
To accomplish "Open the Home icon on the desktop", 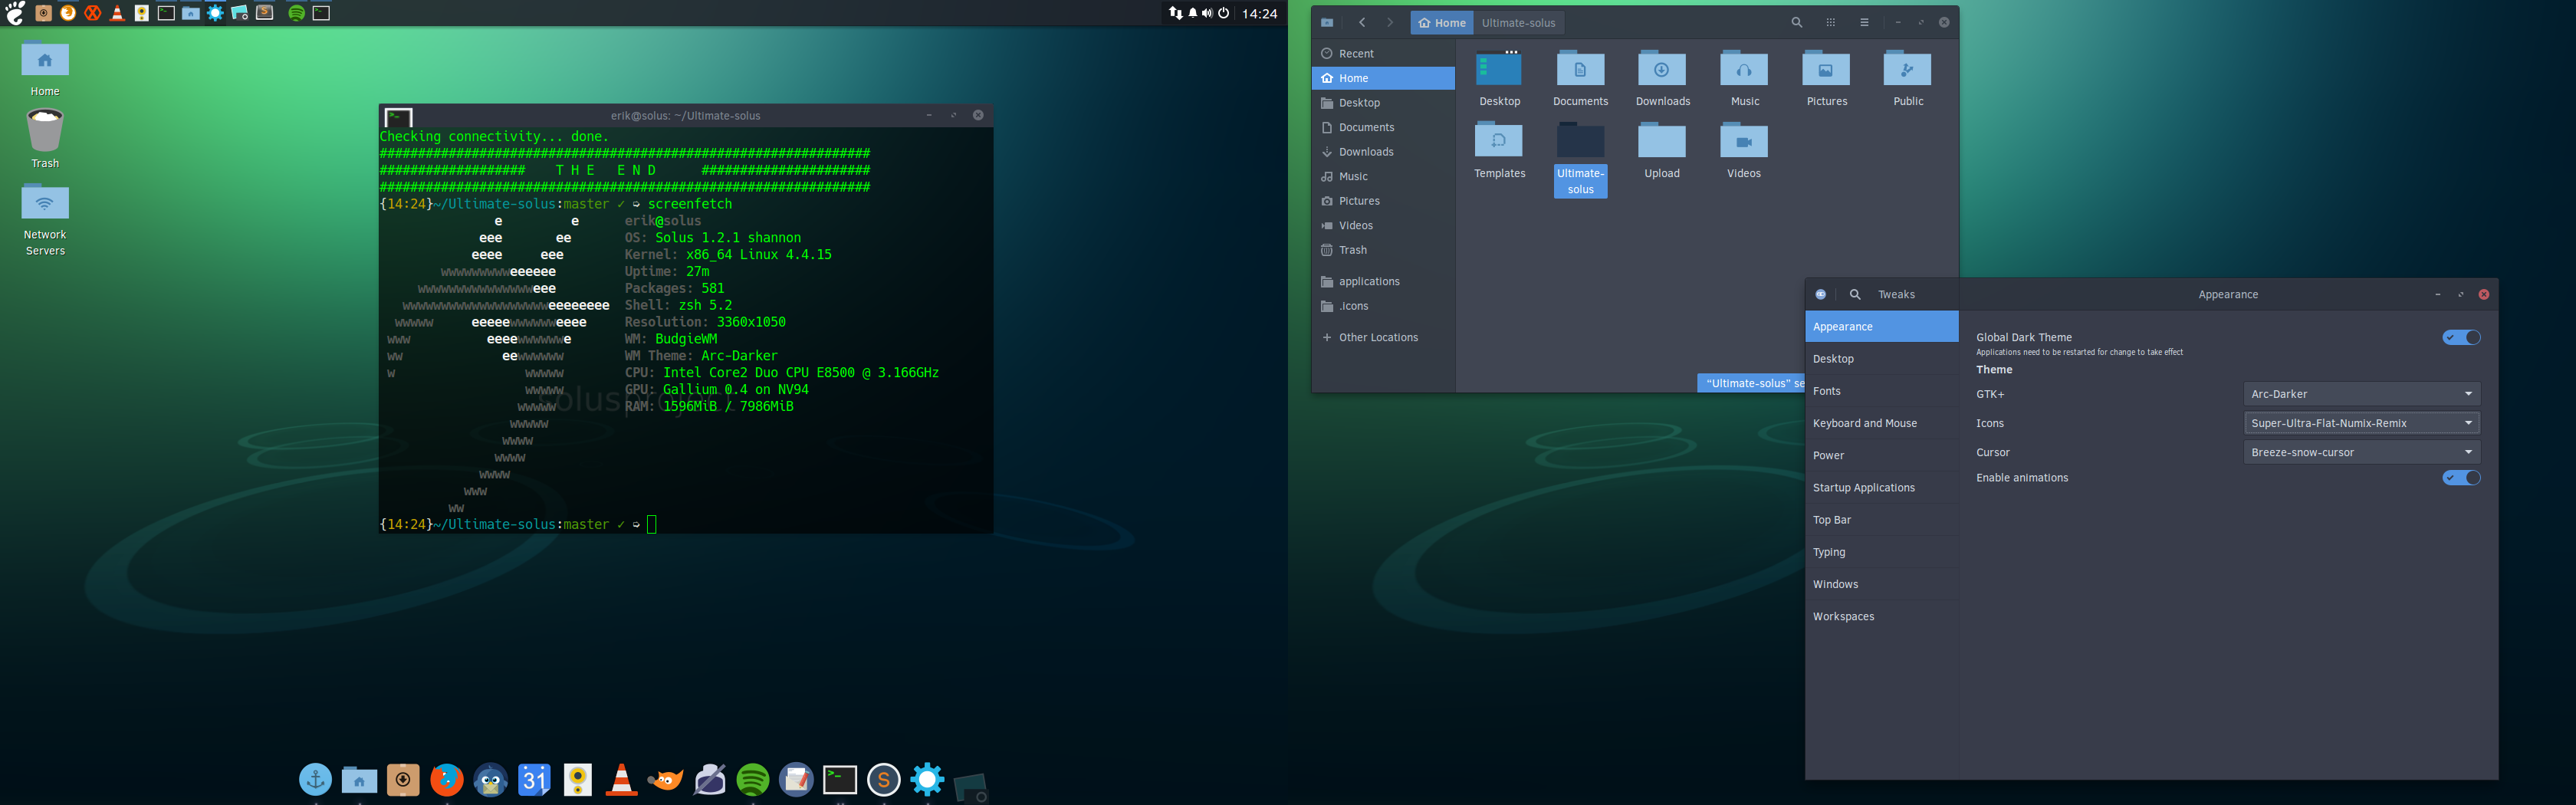I will [45, 68].
